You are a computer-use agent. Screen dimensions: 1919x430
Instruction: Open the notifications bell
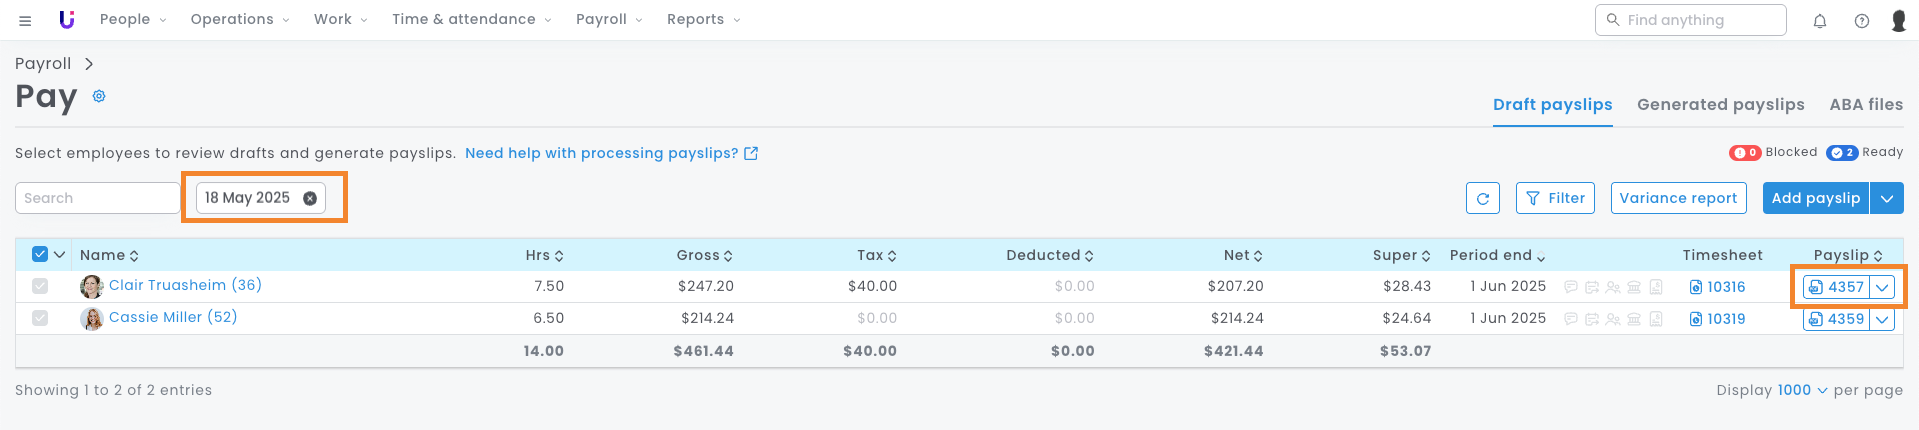pos(1820,20)
